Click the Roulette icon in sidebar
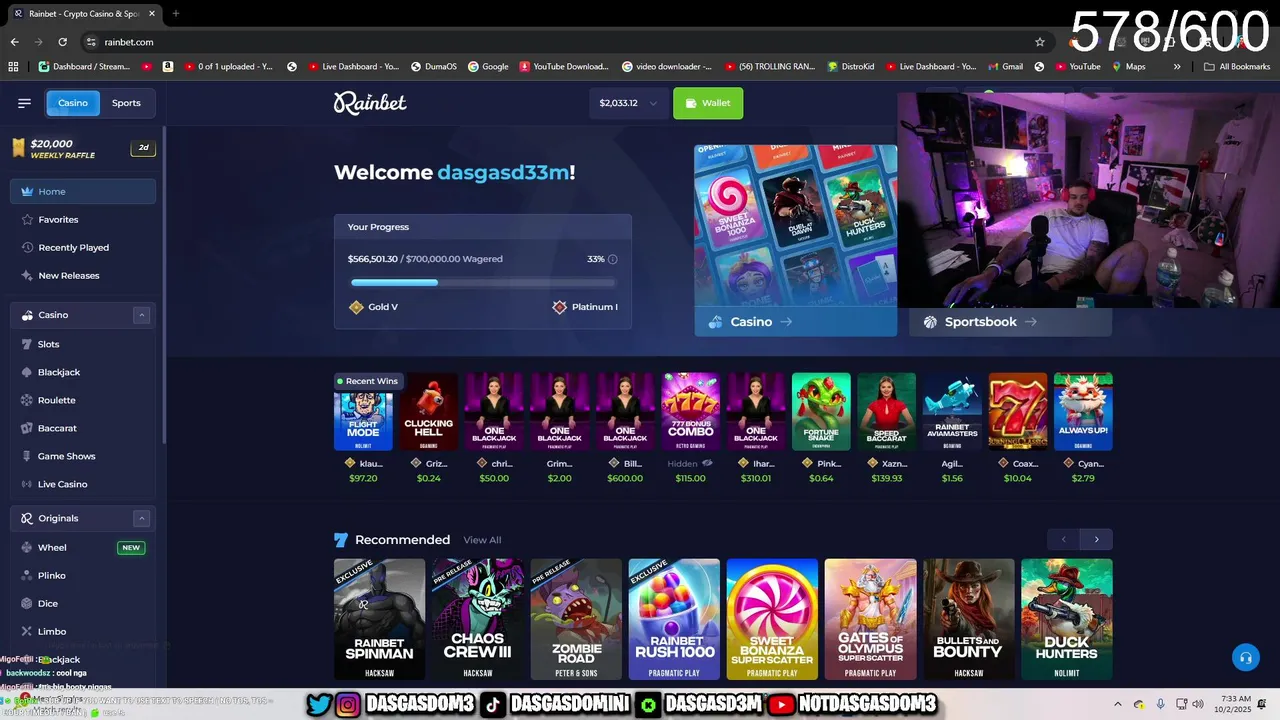This screenshot has height=720, width=1280. pyautogui.click(x=27, y=400)
